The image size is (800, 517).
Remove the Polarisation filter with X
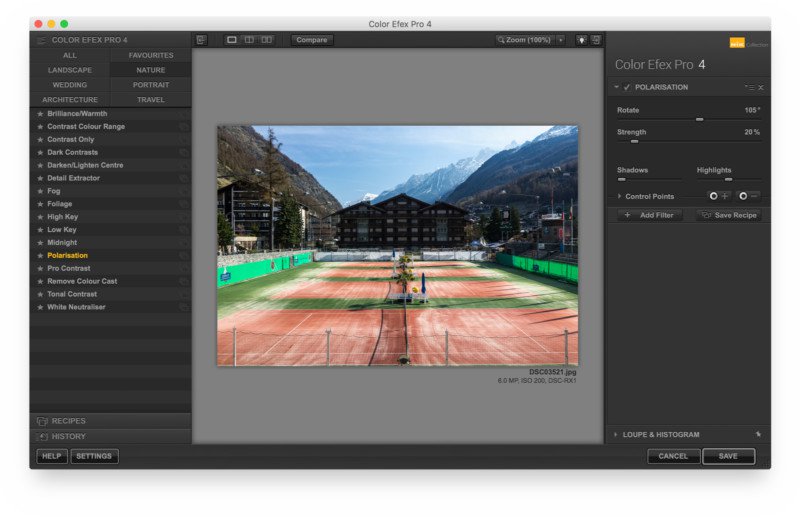[761, 87]
